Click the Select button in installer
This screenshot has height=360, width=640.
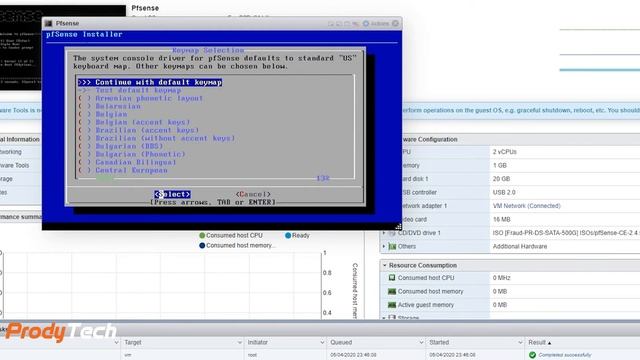tap(172, 194)
